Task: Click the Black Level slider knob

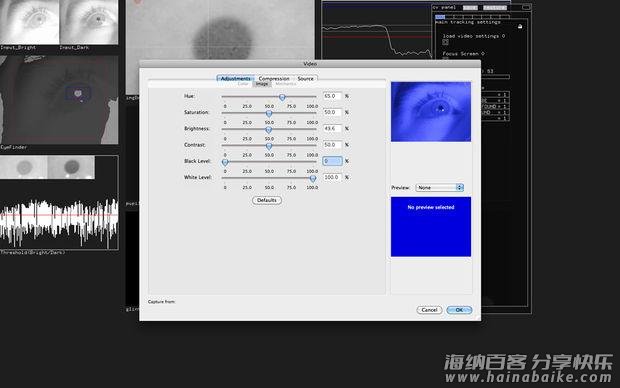Action: tap(225, 162)
